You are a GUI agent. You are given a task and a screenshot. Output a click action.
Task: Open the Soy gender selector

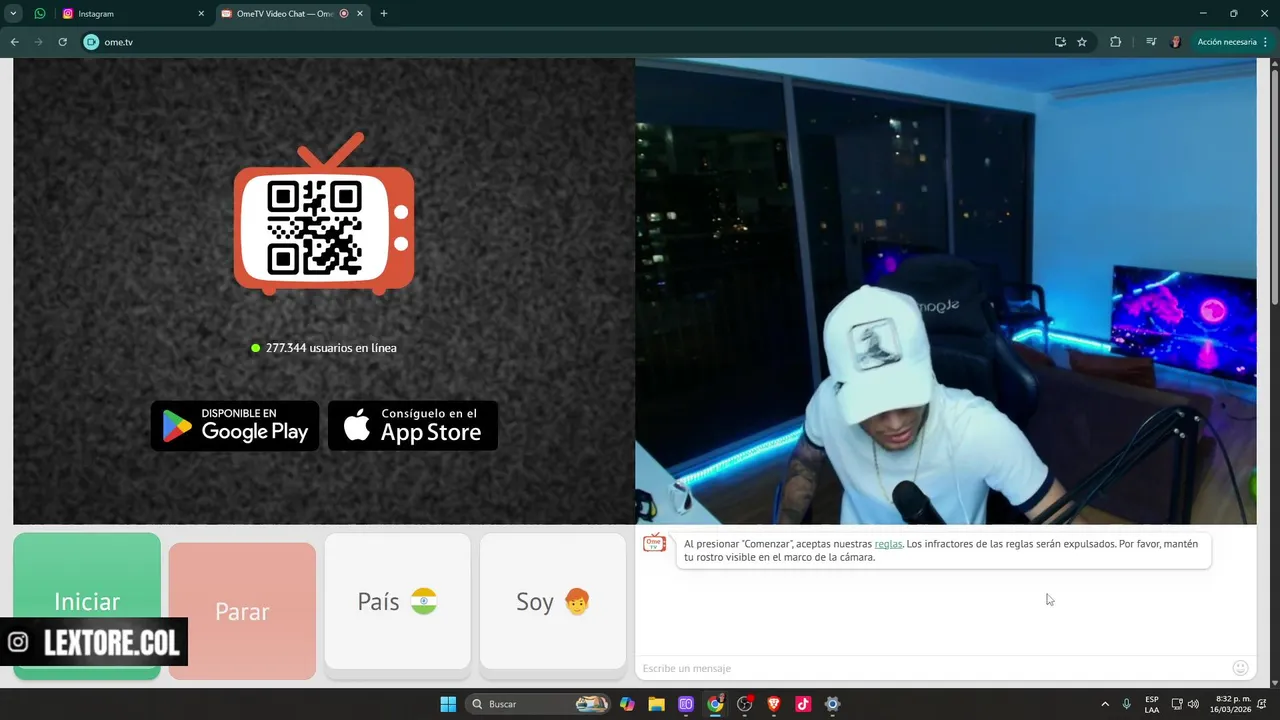pyautogui.click(x=553, y=601)
